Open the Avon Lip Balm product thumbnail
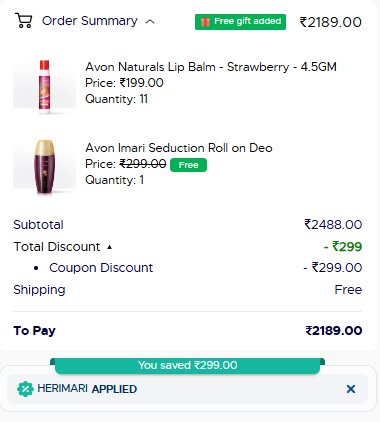 point(44,87)
